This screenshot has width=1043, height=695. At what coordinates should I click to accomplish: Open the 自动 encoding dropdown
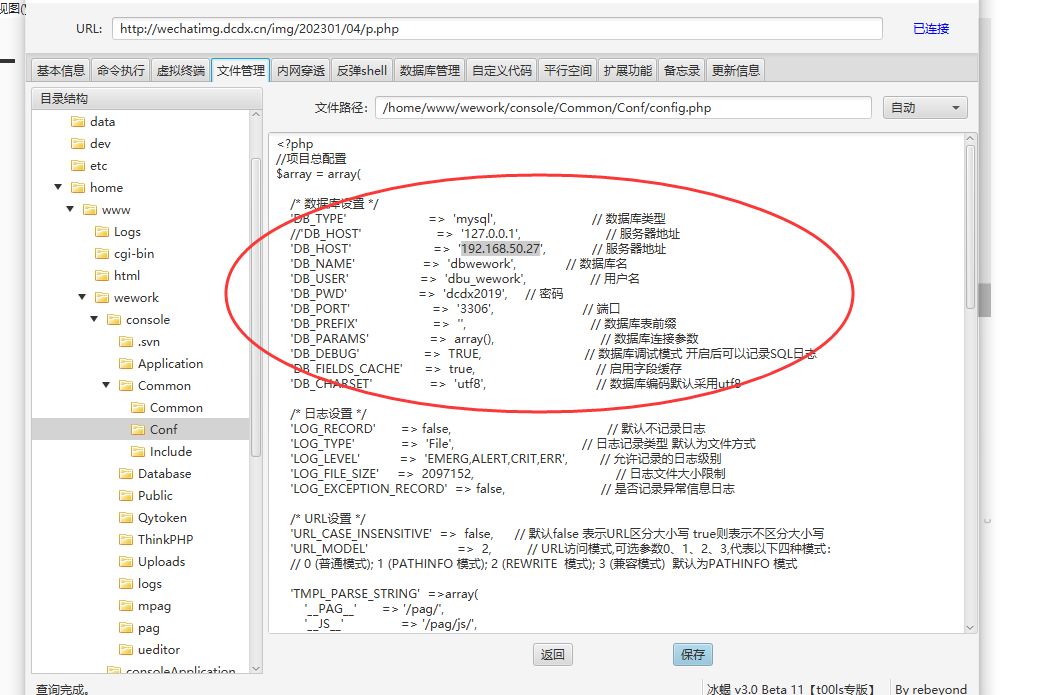[x=925, y=108]
